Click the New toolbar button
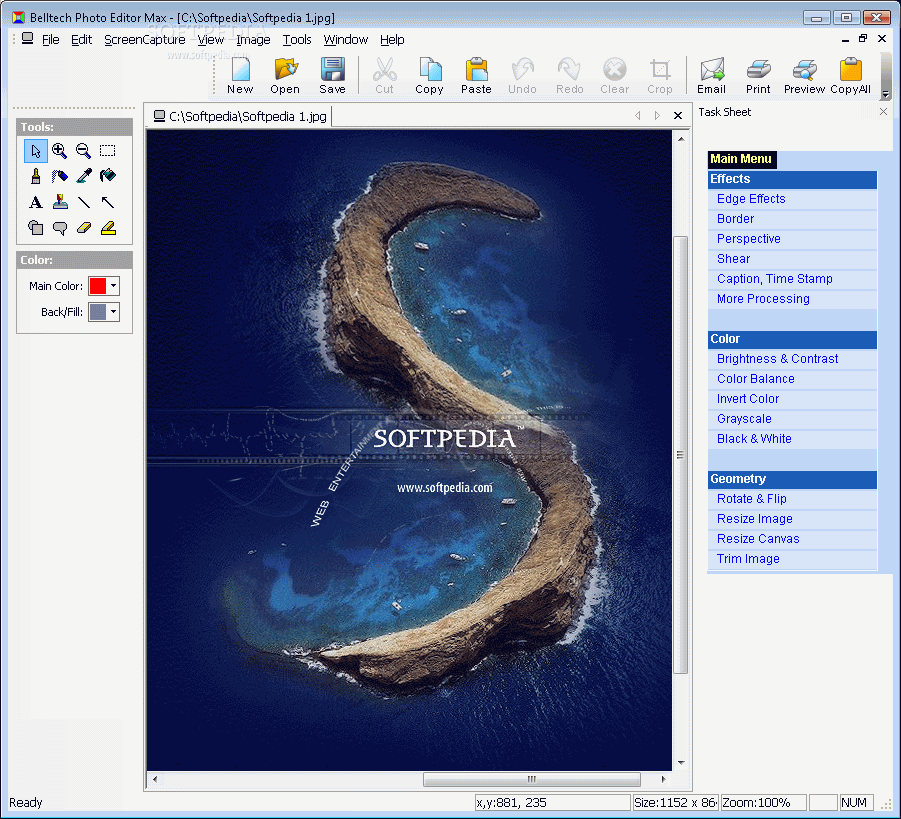 (x=240, y=75)
